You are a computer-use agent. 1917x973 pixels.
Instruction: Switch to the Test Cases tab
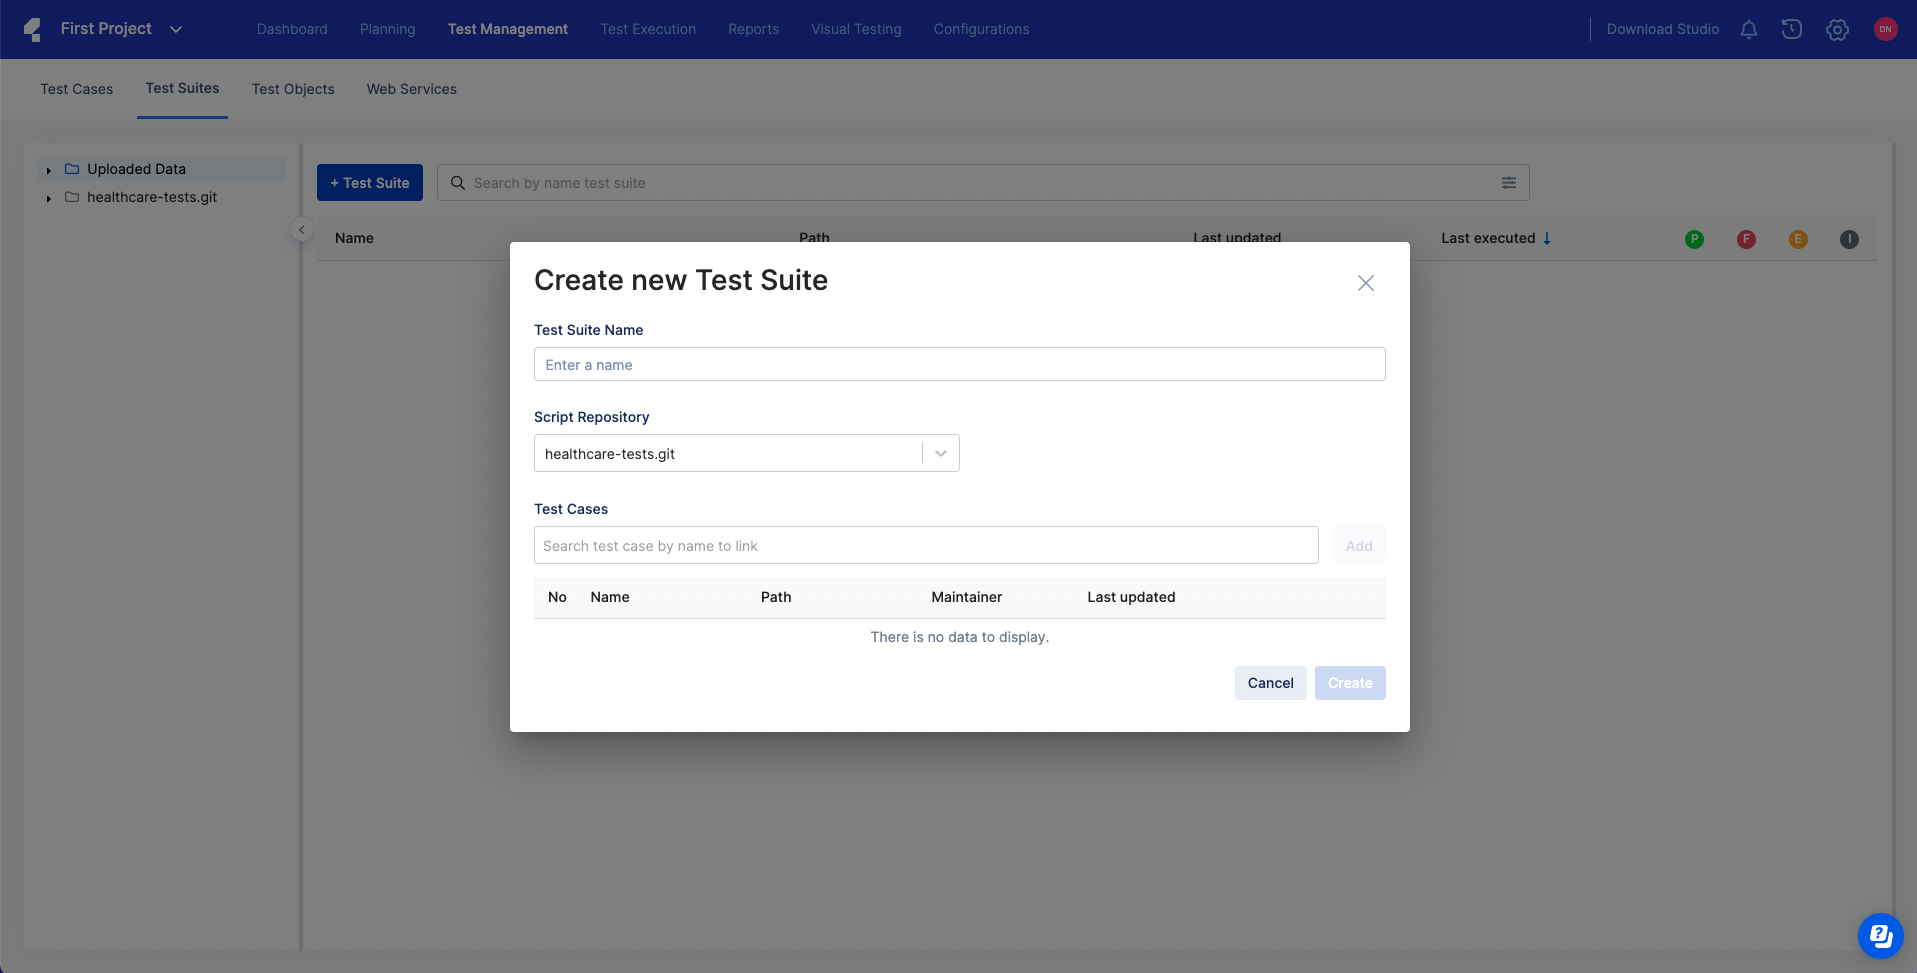tap(77, 89)
